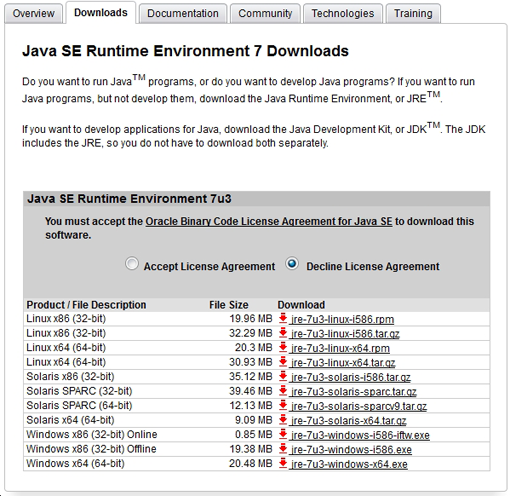This screenshot has width=510, height=496.
Task: Select Accept License Agreement radio button
Action: point(132,264)
